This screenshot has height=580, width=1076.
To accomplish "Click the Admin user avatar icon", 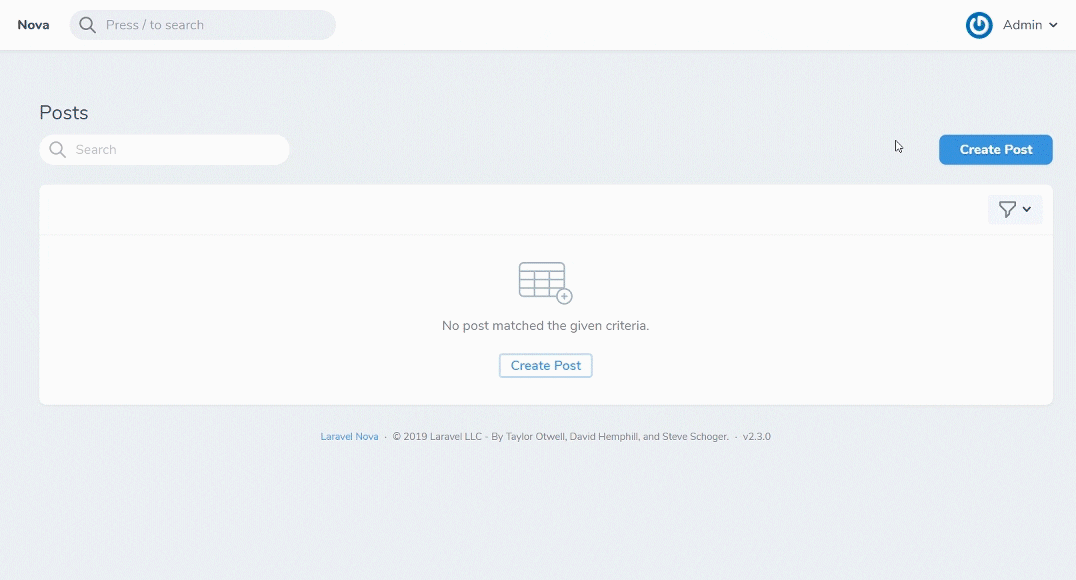I will (x=979, y=25).
